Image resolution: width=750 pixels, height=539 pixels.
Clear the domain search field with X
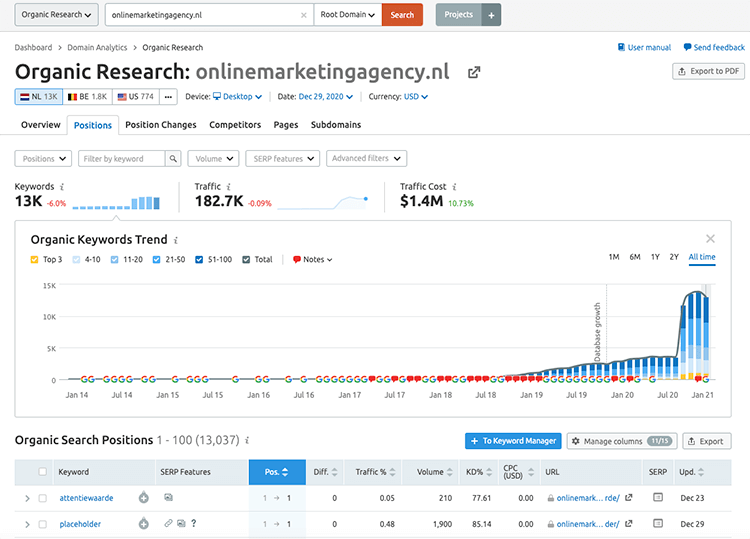click(303, 15)
